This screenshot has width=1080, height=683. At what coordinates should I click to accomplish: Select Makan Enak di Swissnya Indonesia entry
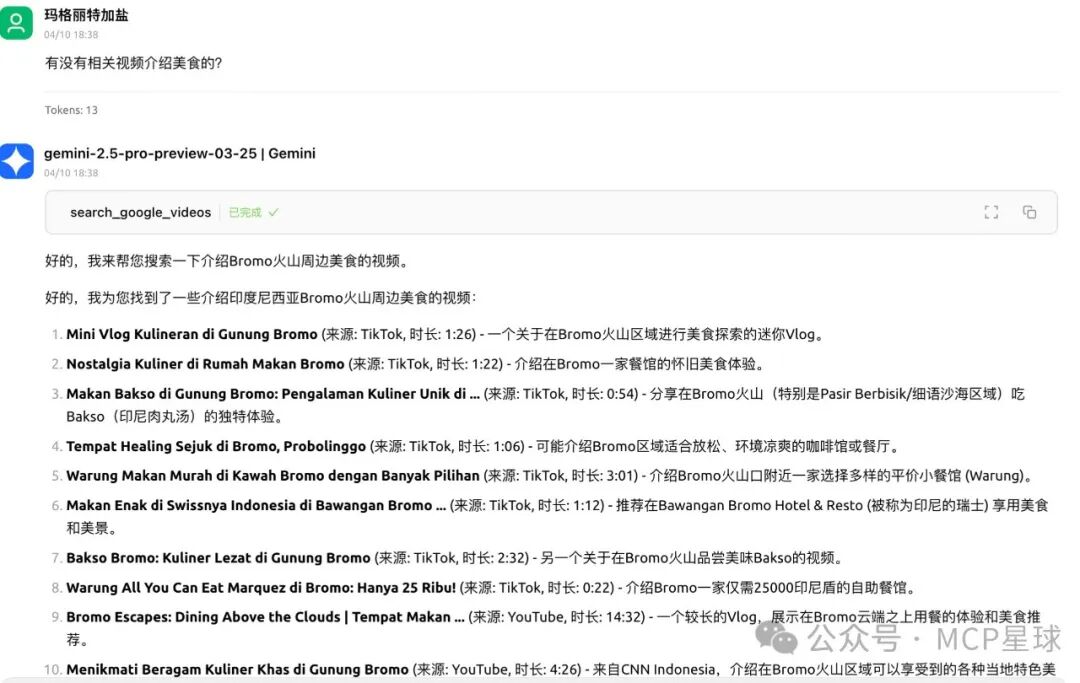coord(256,505)
